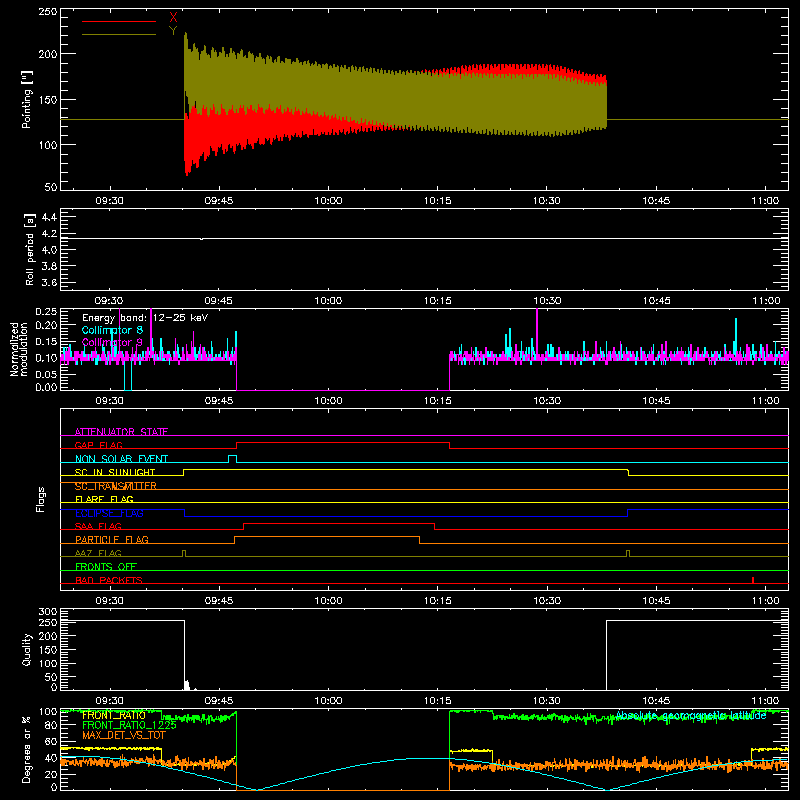Click the GAP_FLAG label
Image resolution: width=800 pixels, height=800 pixels.
(98, 445)
